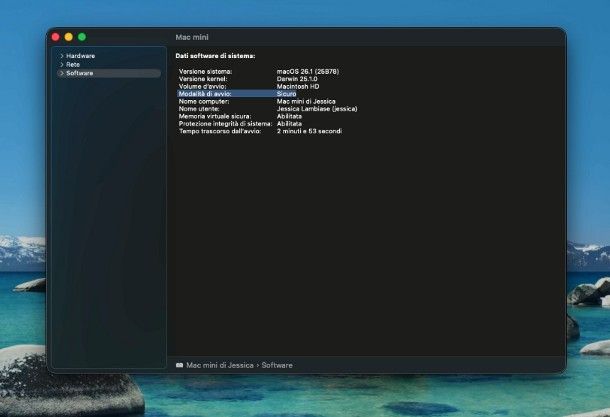Expand the Rete chevron in sidebar

point(62,65)
